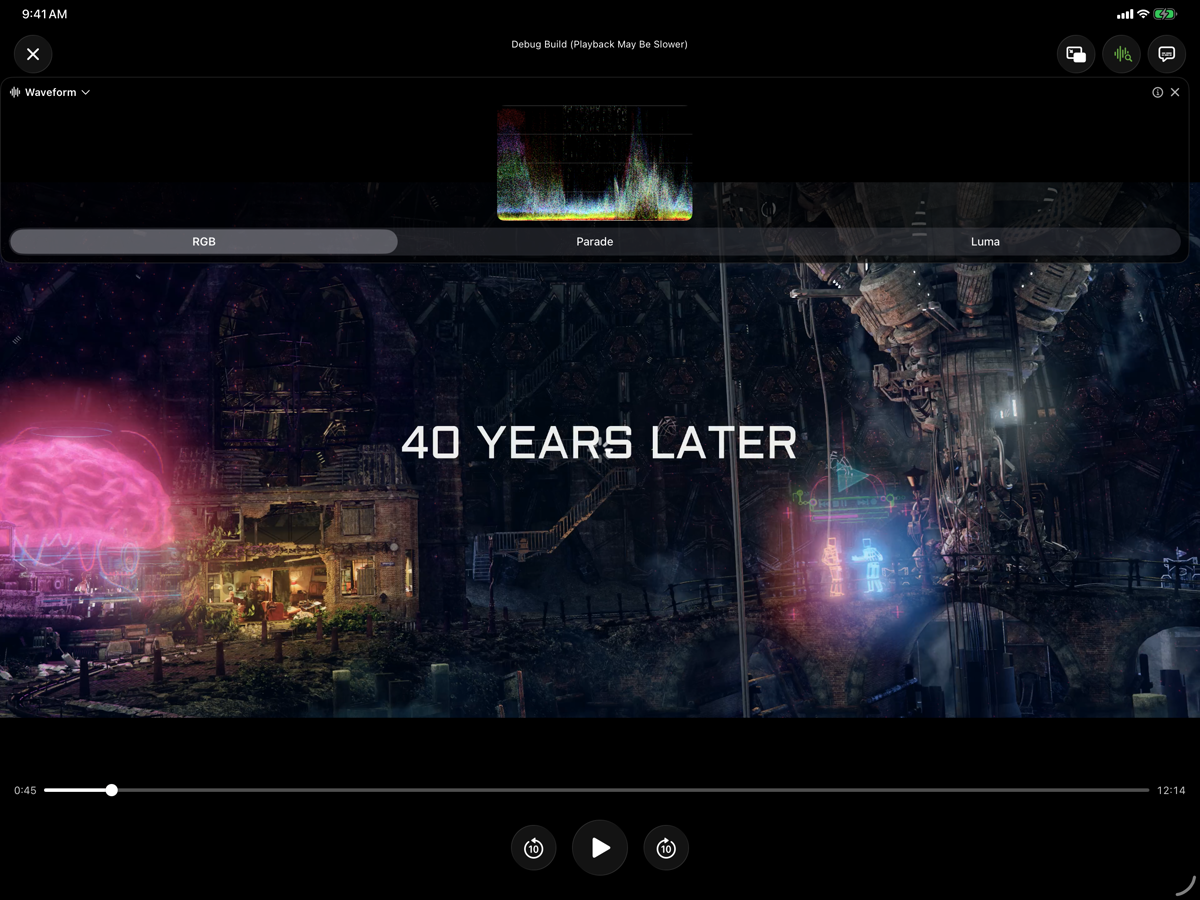Viewport: 1200px width, 900px height.
Task: Show info for the Waveform scope
Action: click(1157, 92)
